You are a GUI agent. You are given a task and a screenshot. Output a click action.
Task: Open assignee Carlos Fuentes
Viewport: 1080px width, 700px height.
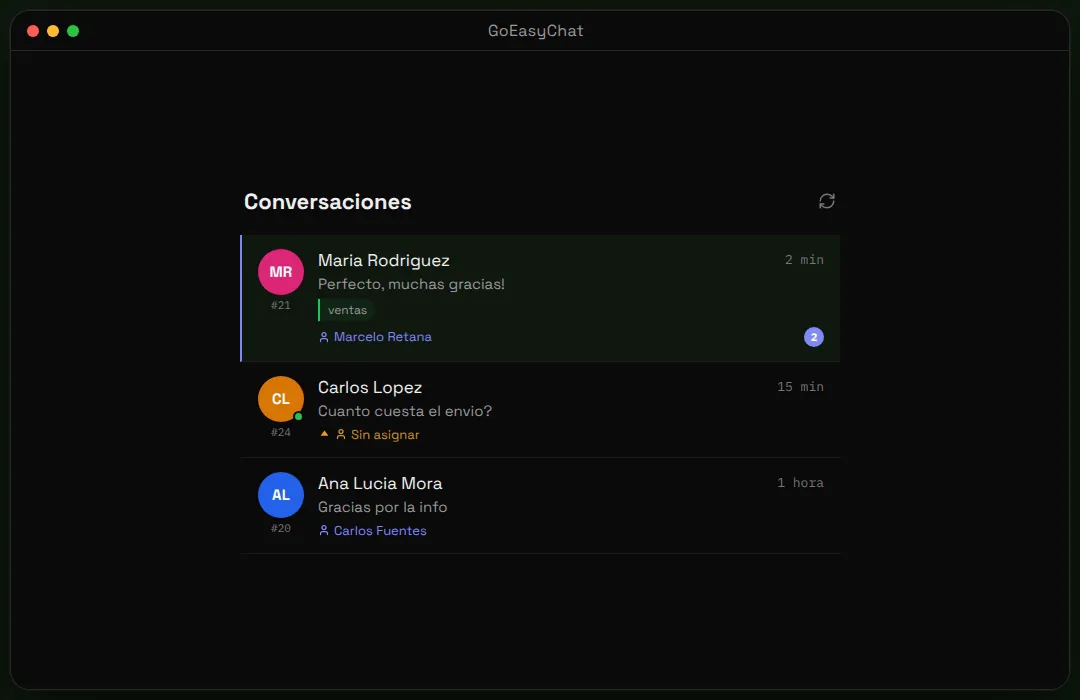[380, 531]
